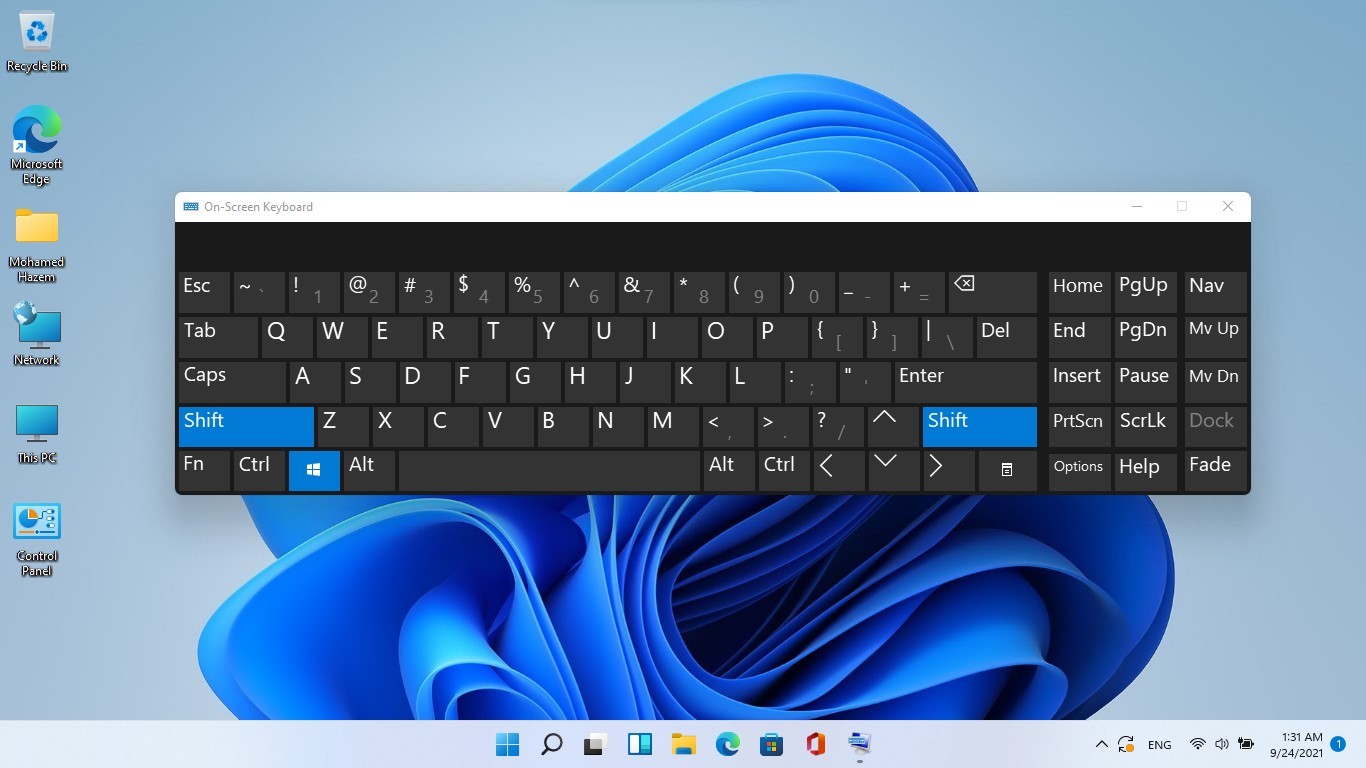
Task: Tap the PrtScn key
Action: (1079, 427)
